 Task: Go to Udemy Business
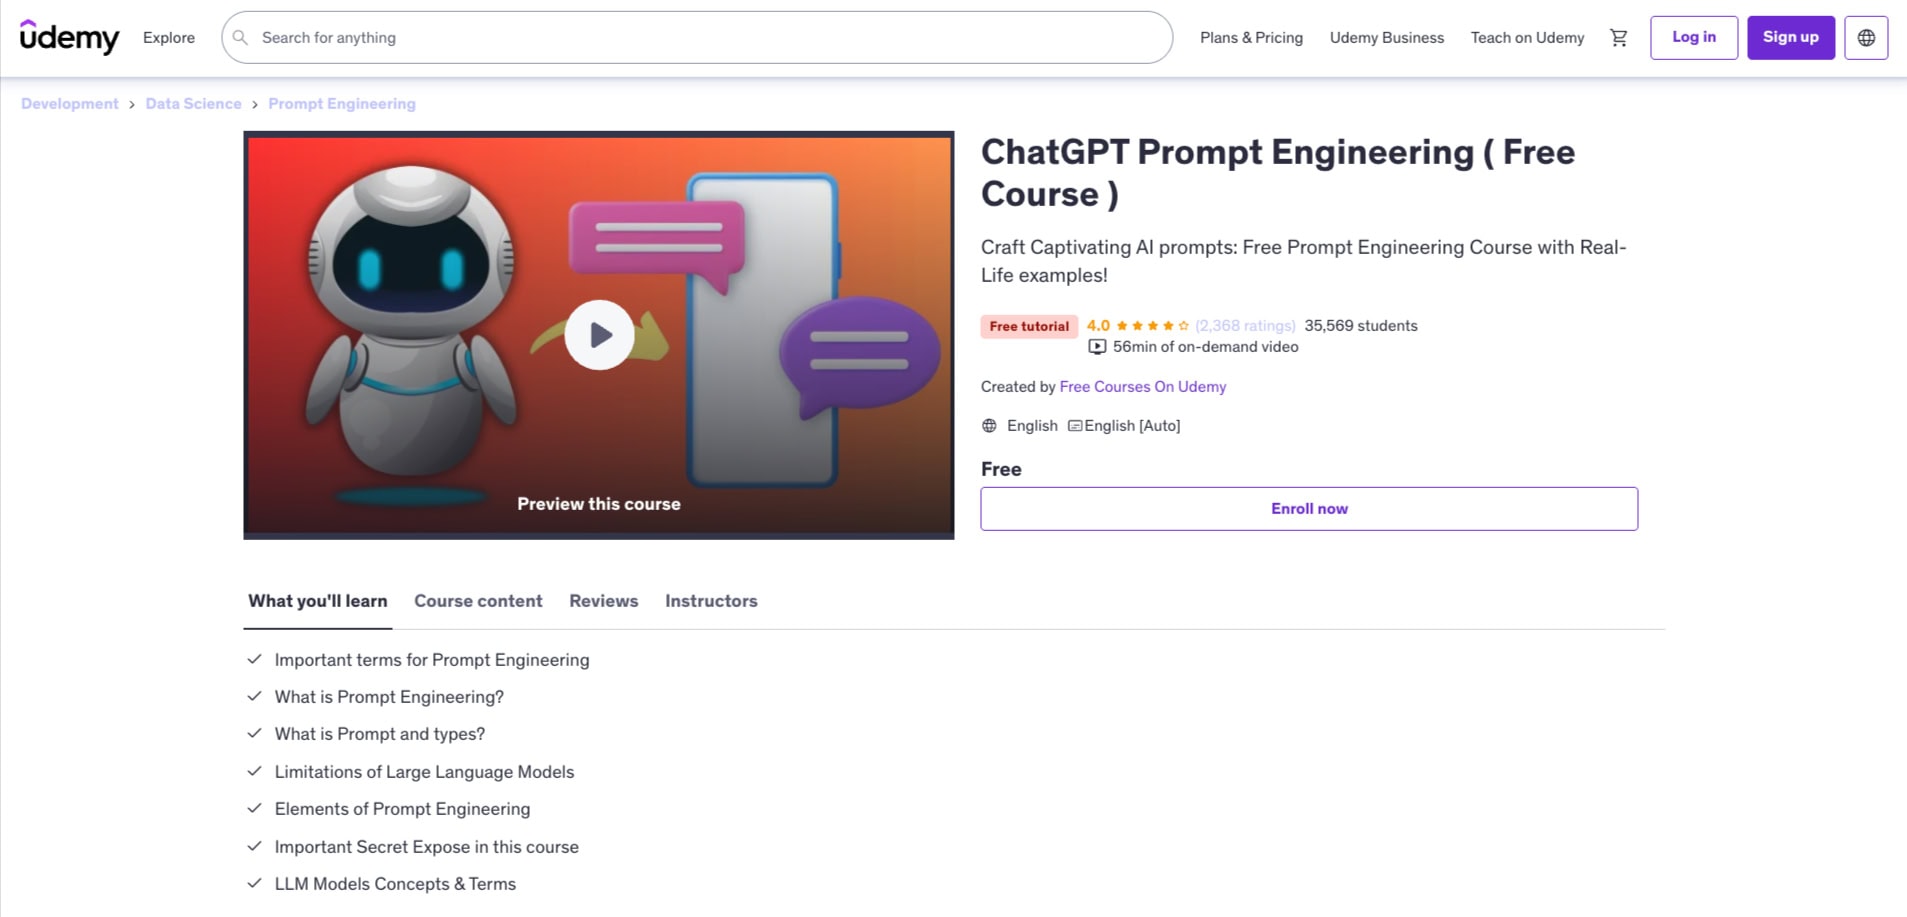pyautogui.click(x=1386, y=38)
